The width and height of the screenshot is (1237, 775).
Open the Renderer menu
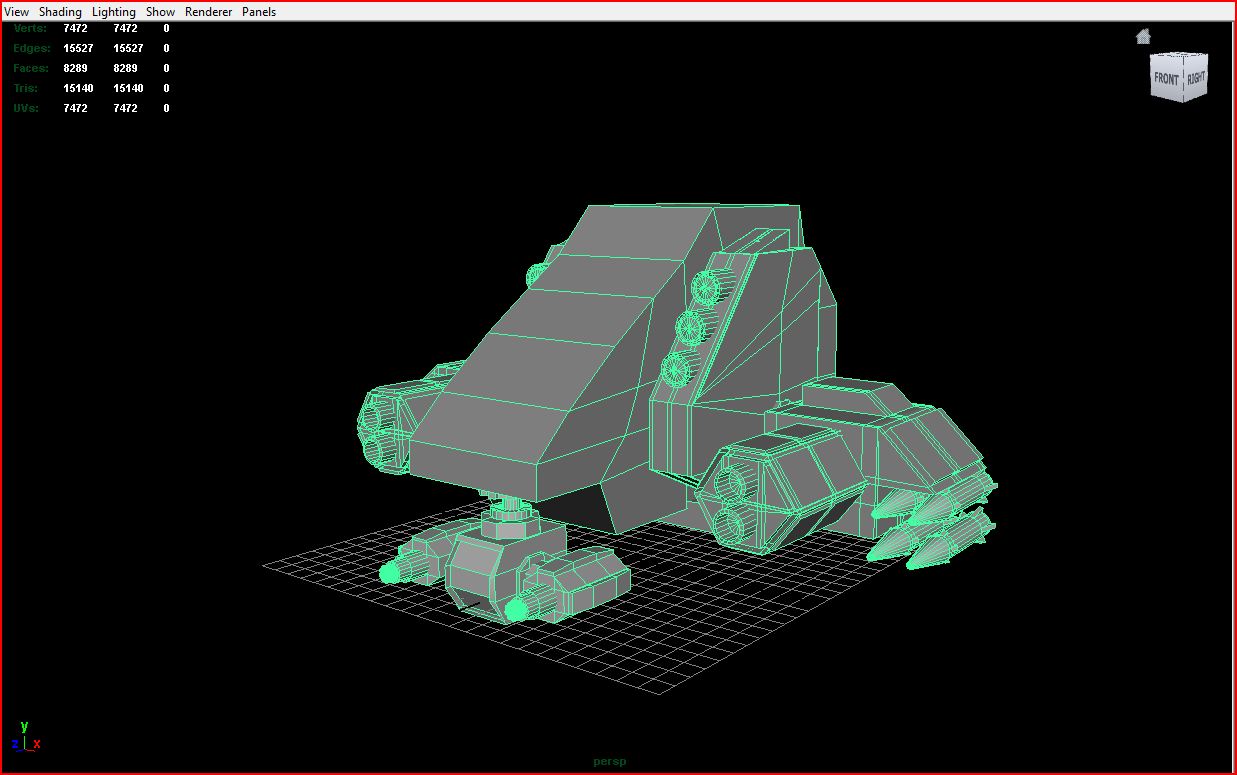click(208, 12)
